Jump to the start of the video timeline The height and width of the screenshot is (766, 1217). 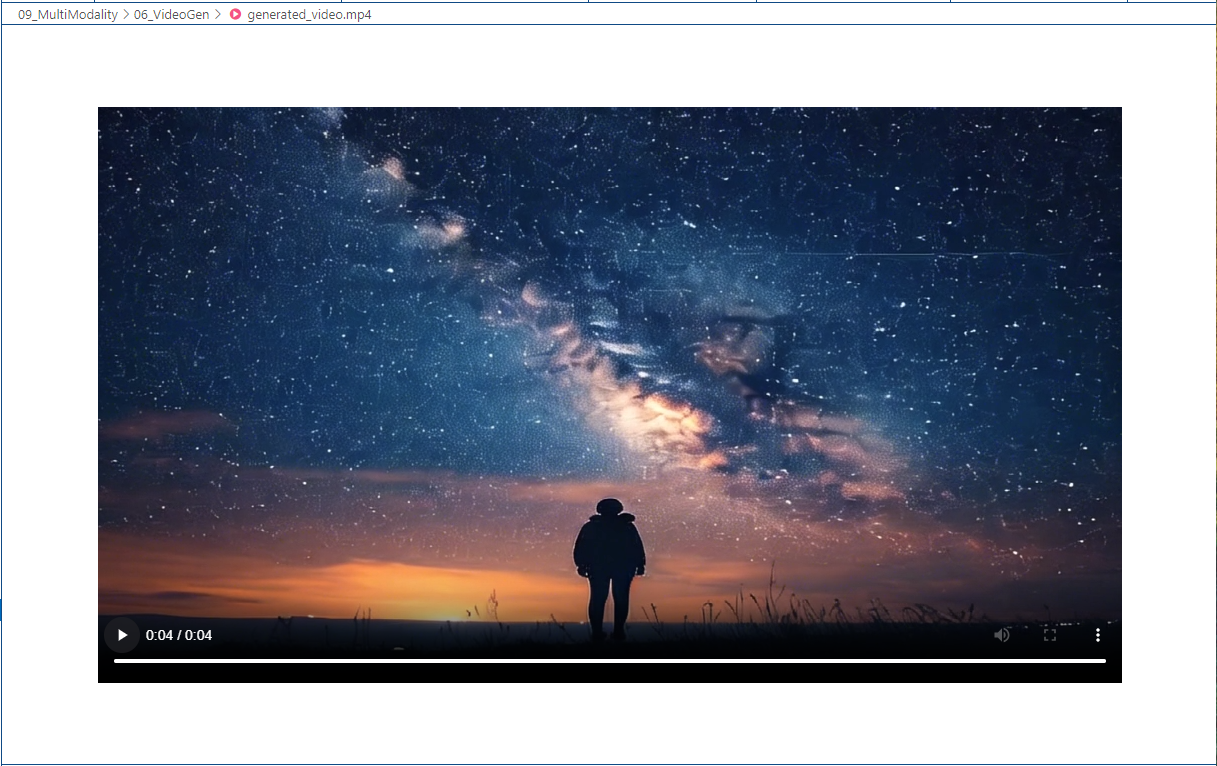(115, 660)
